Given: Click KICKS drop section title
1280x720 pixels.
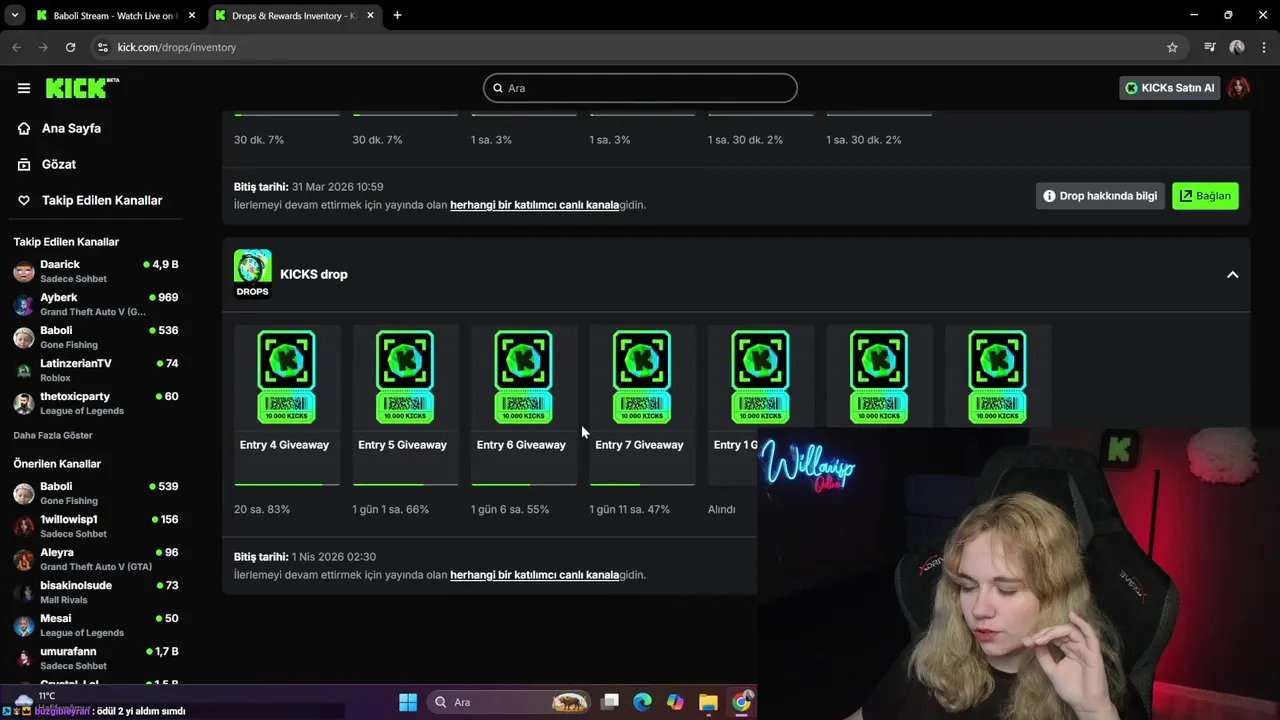Looking at the screenshot, I should 314,274.
